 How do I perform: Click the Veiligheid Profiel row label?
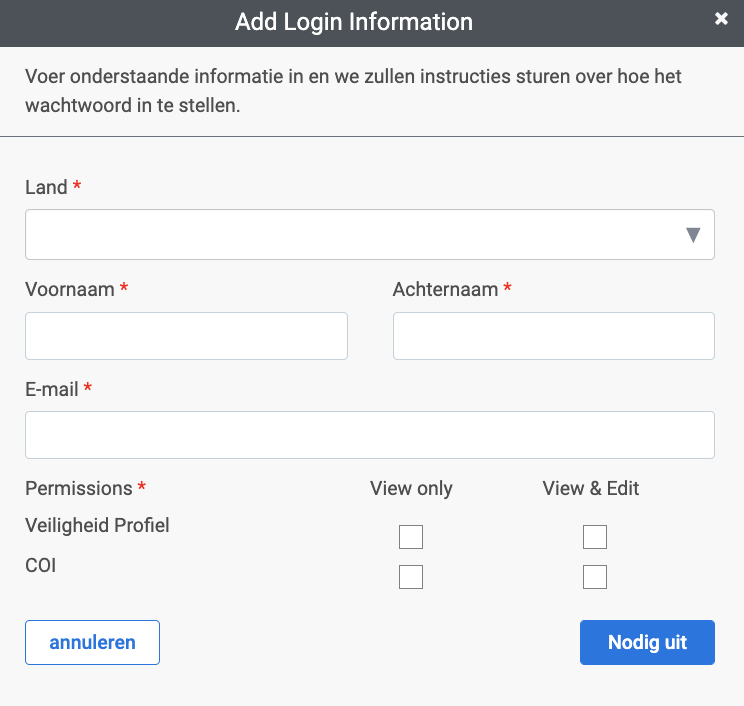point(97,526)
